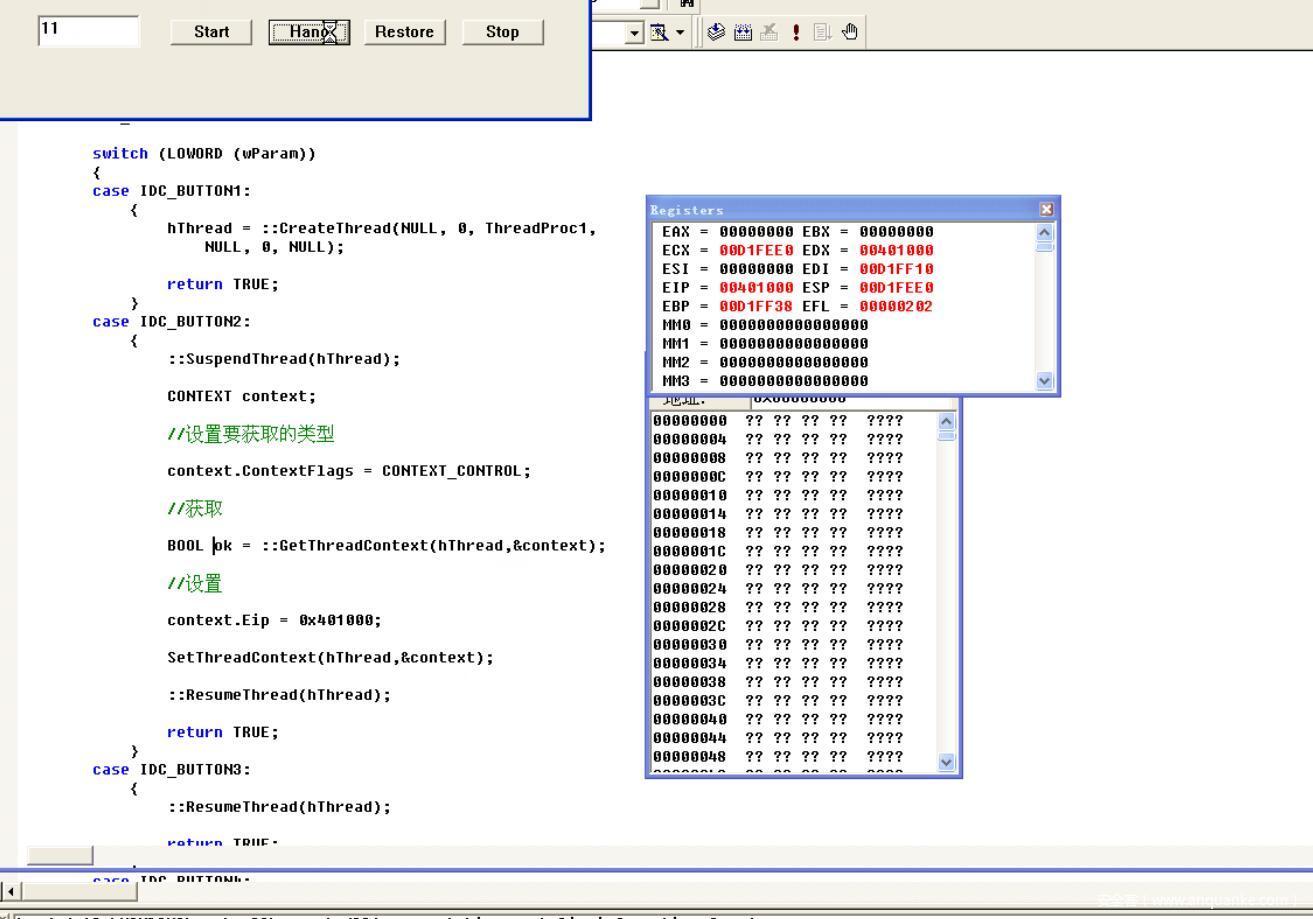Click the Stop Build toolbar icon
Viewport: 1313px width, 919px height.
tap(768, 31)
